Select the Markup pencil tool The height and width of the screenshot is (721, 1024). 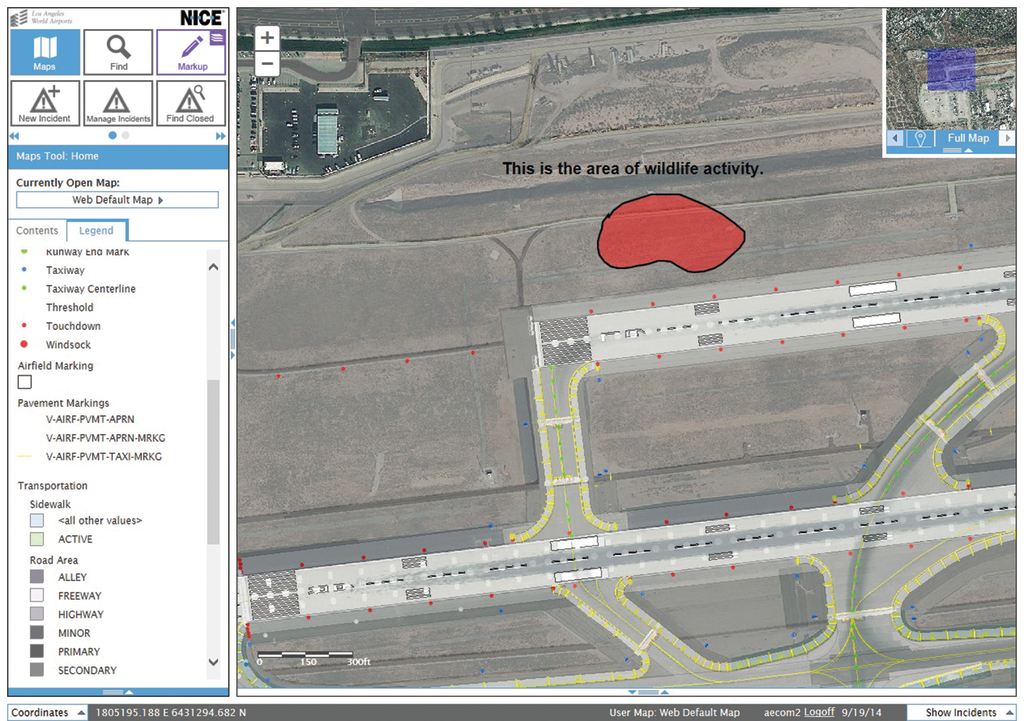[191, 52]
